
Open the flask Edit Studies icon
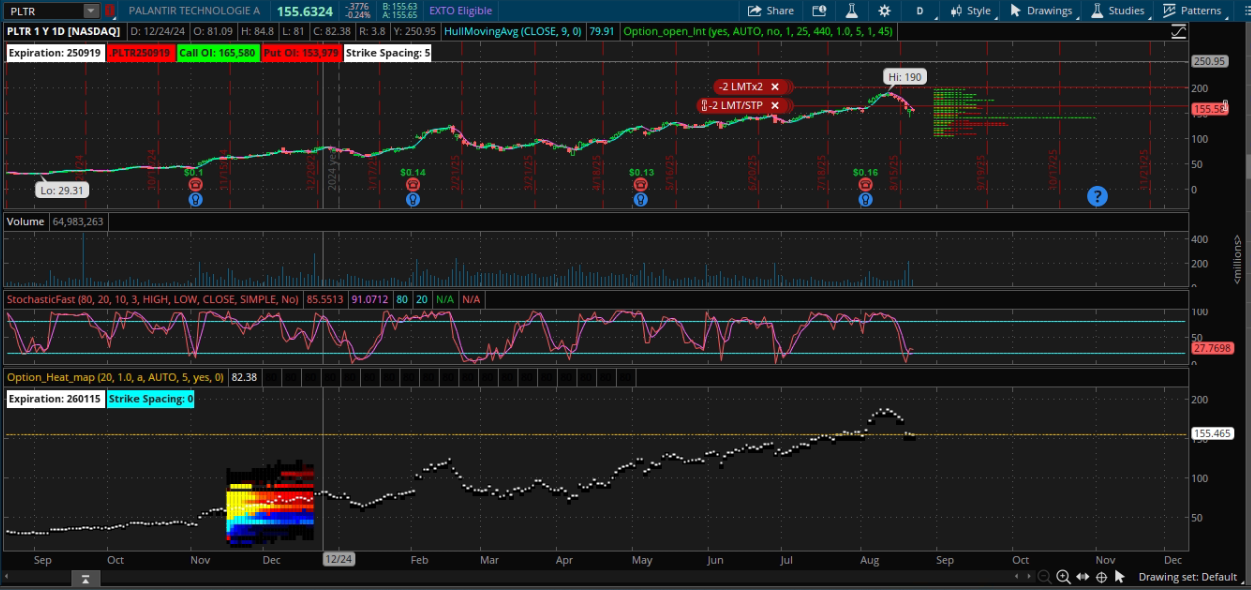(x=852, y=11)
